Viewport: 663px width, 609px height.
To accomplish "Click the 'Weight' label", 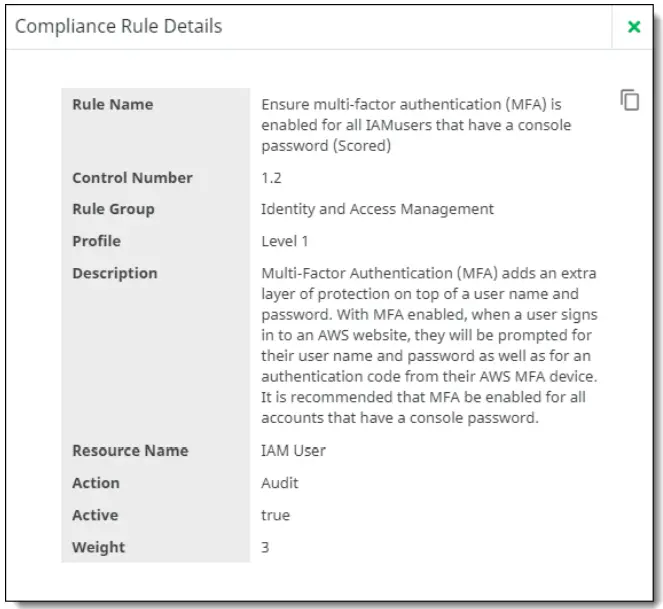I will [x=99, y=547].
